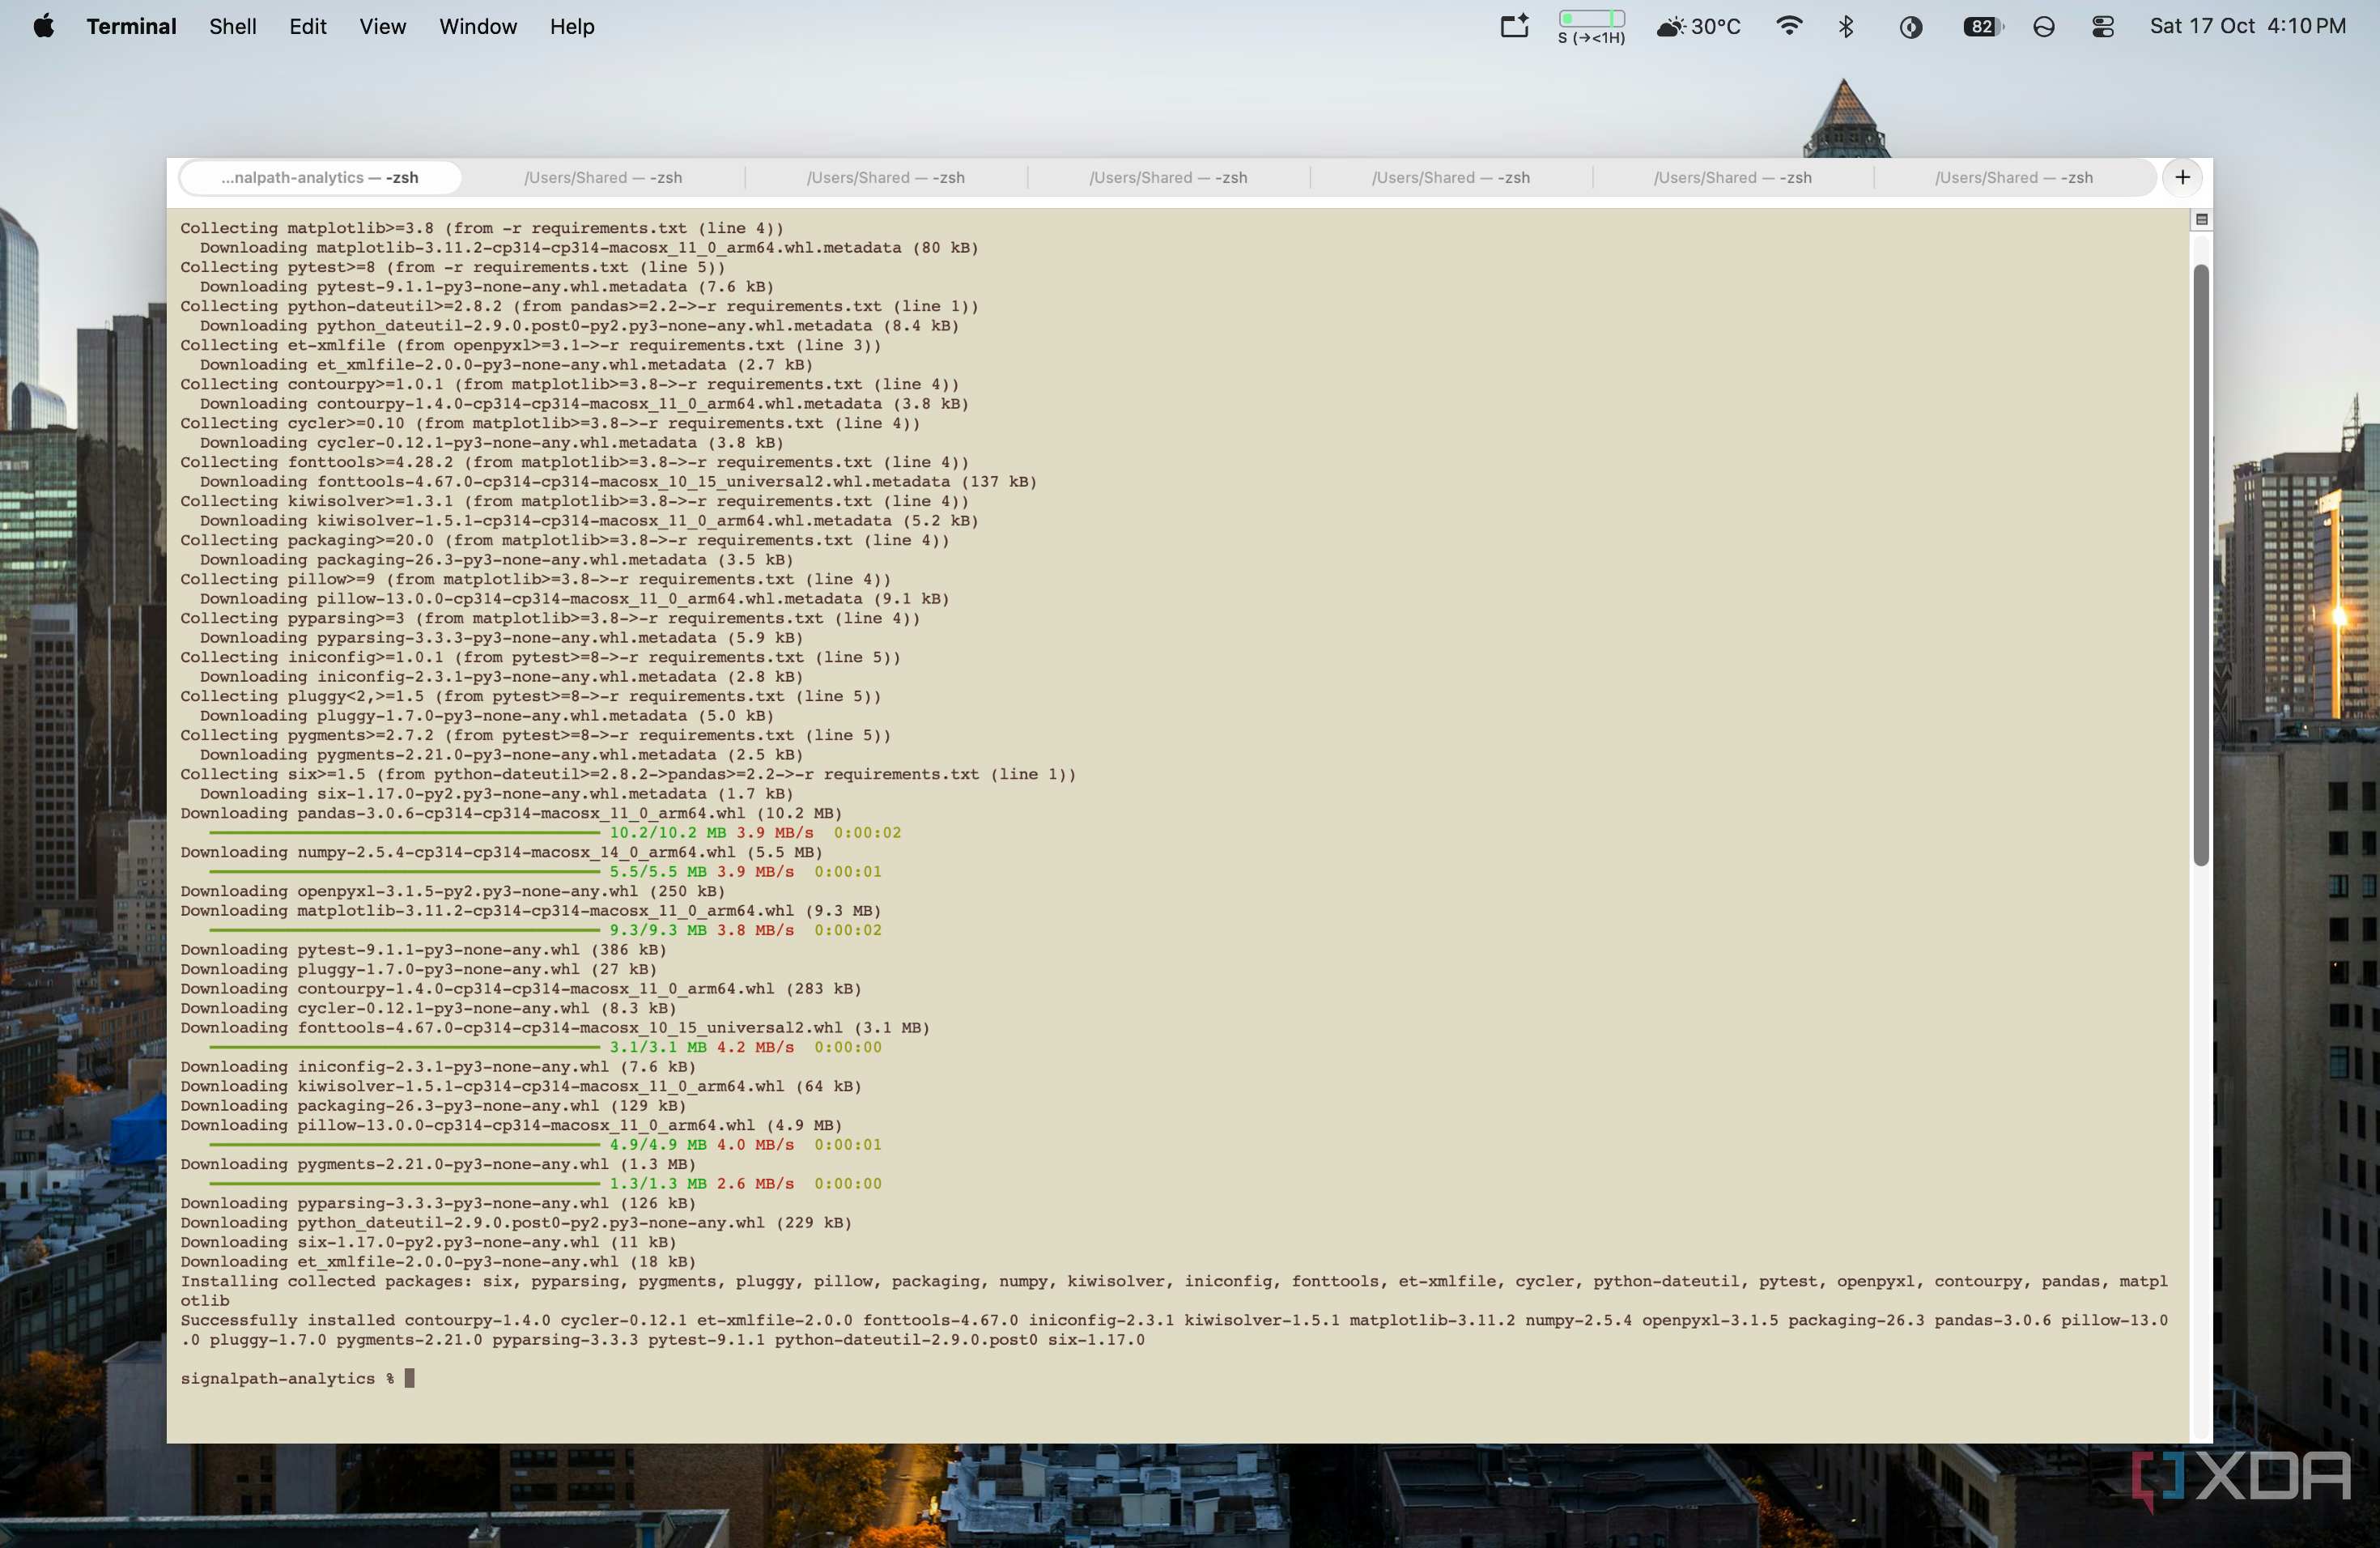Viewport: 2380px width, 1548px height.
Task: Open the Help menu
Action: [x=572, y=27]
